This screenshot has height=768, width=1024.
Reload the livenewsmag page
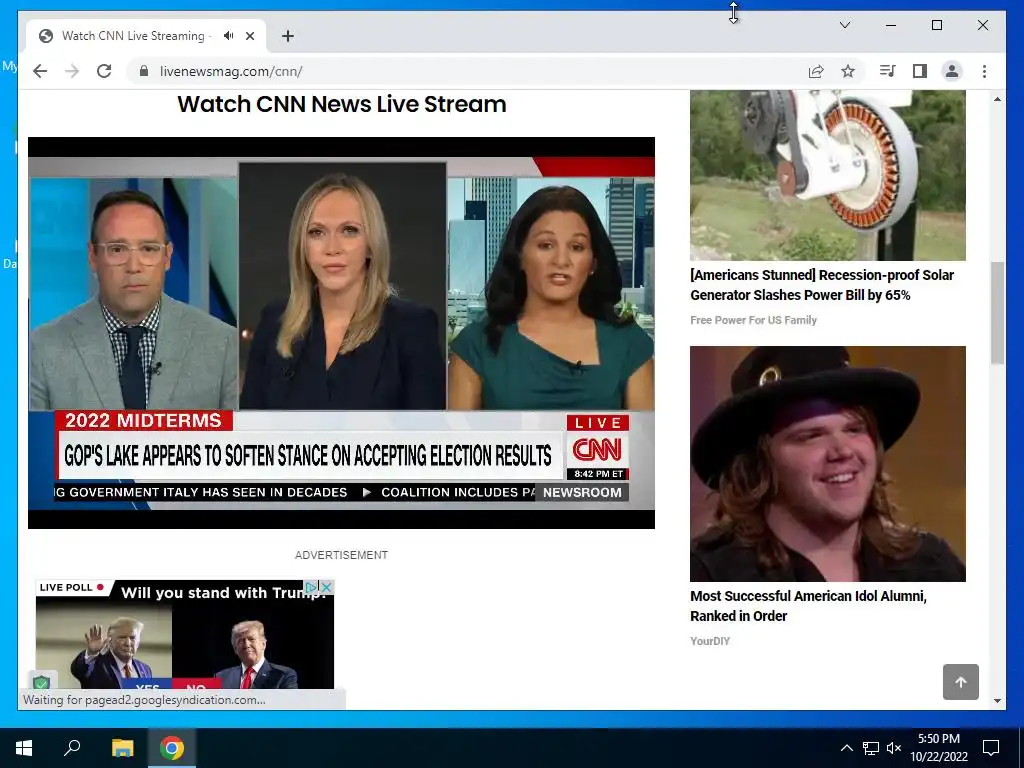tap(104, 71)
